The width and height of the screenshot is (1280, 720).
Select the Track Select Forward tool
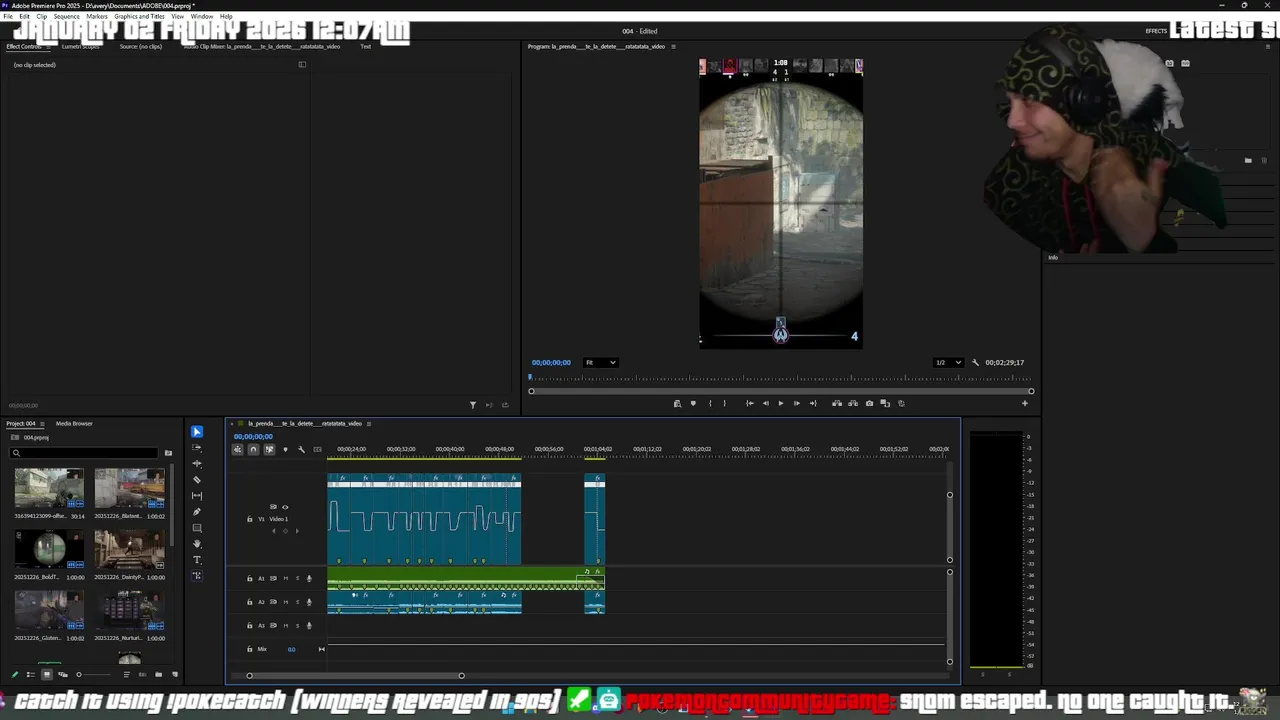197,448
